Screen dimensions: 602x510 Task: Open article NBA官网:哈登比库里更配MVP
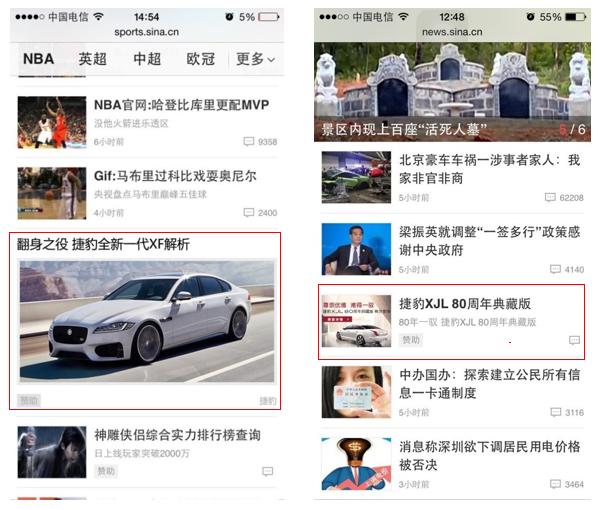(181, 105)
